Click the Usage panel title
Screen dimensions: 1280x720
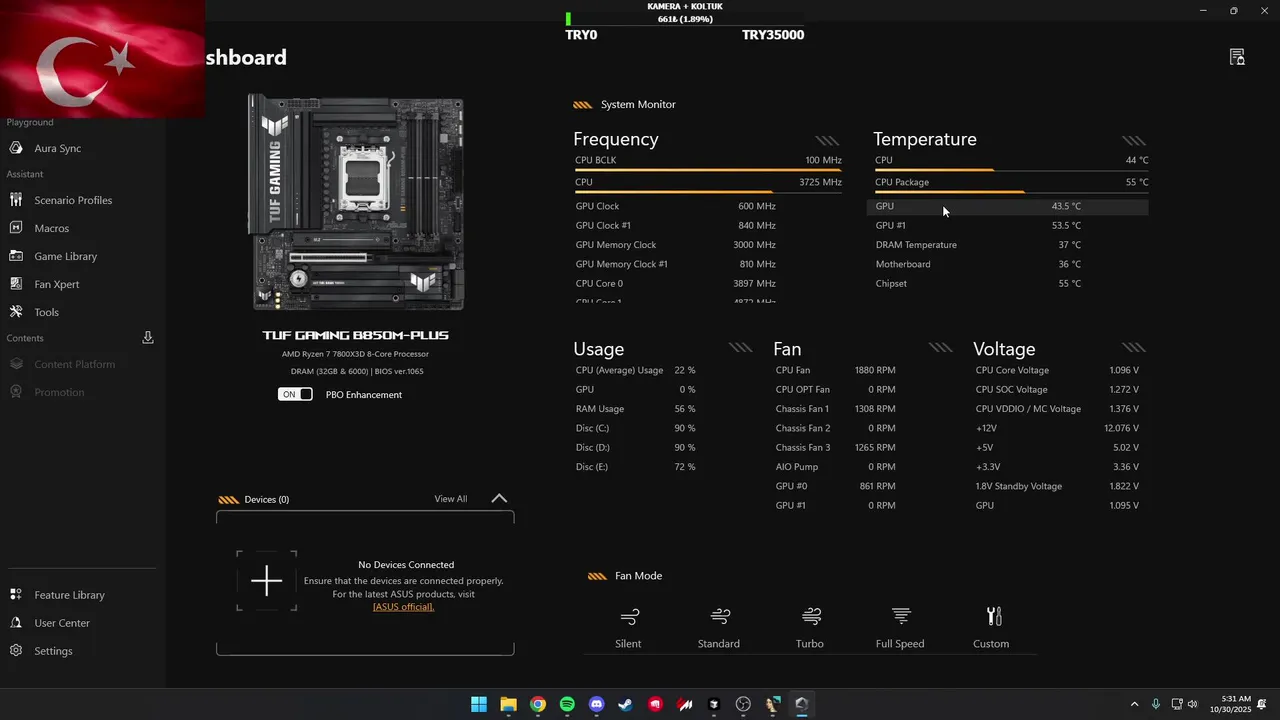pos(599,349)
